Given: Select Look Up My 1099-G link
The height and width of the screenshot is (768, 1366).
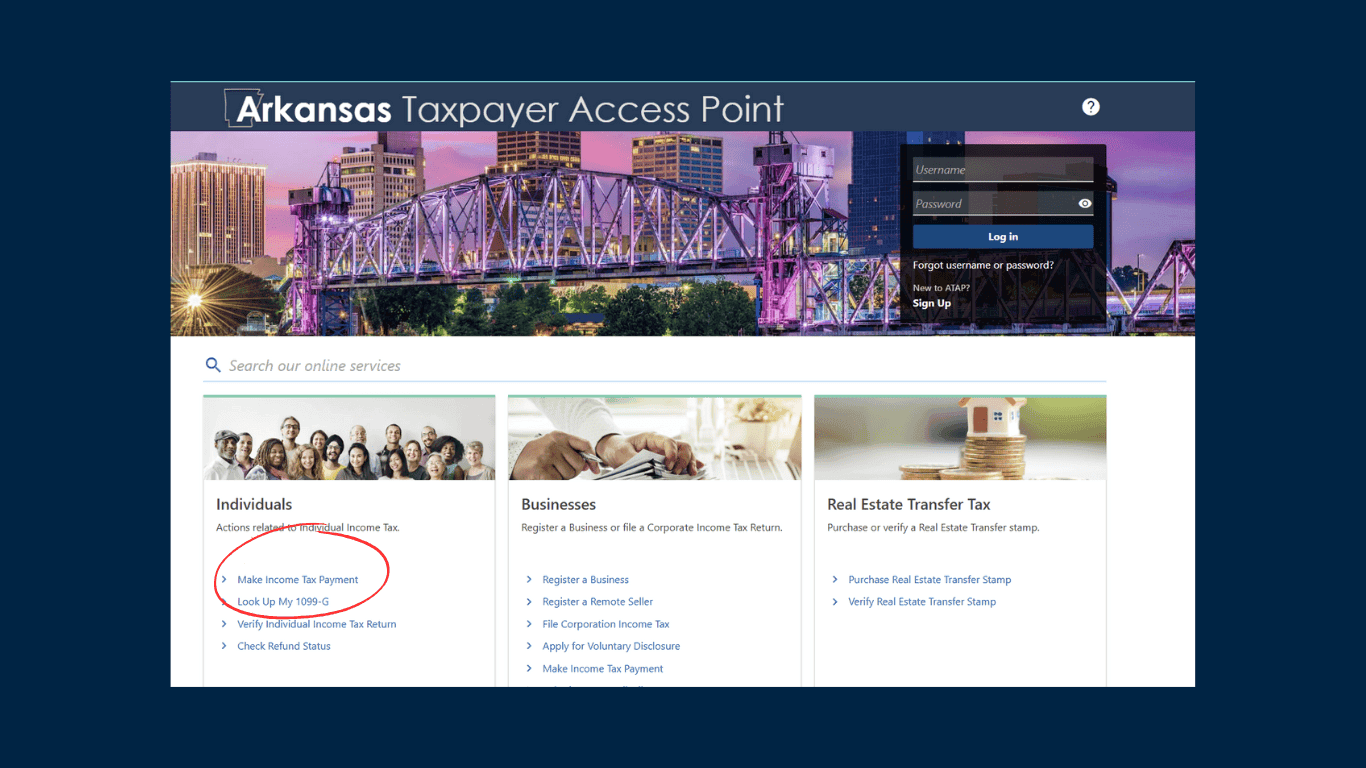Looking at the screenshot, I should [283, 602].
